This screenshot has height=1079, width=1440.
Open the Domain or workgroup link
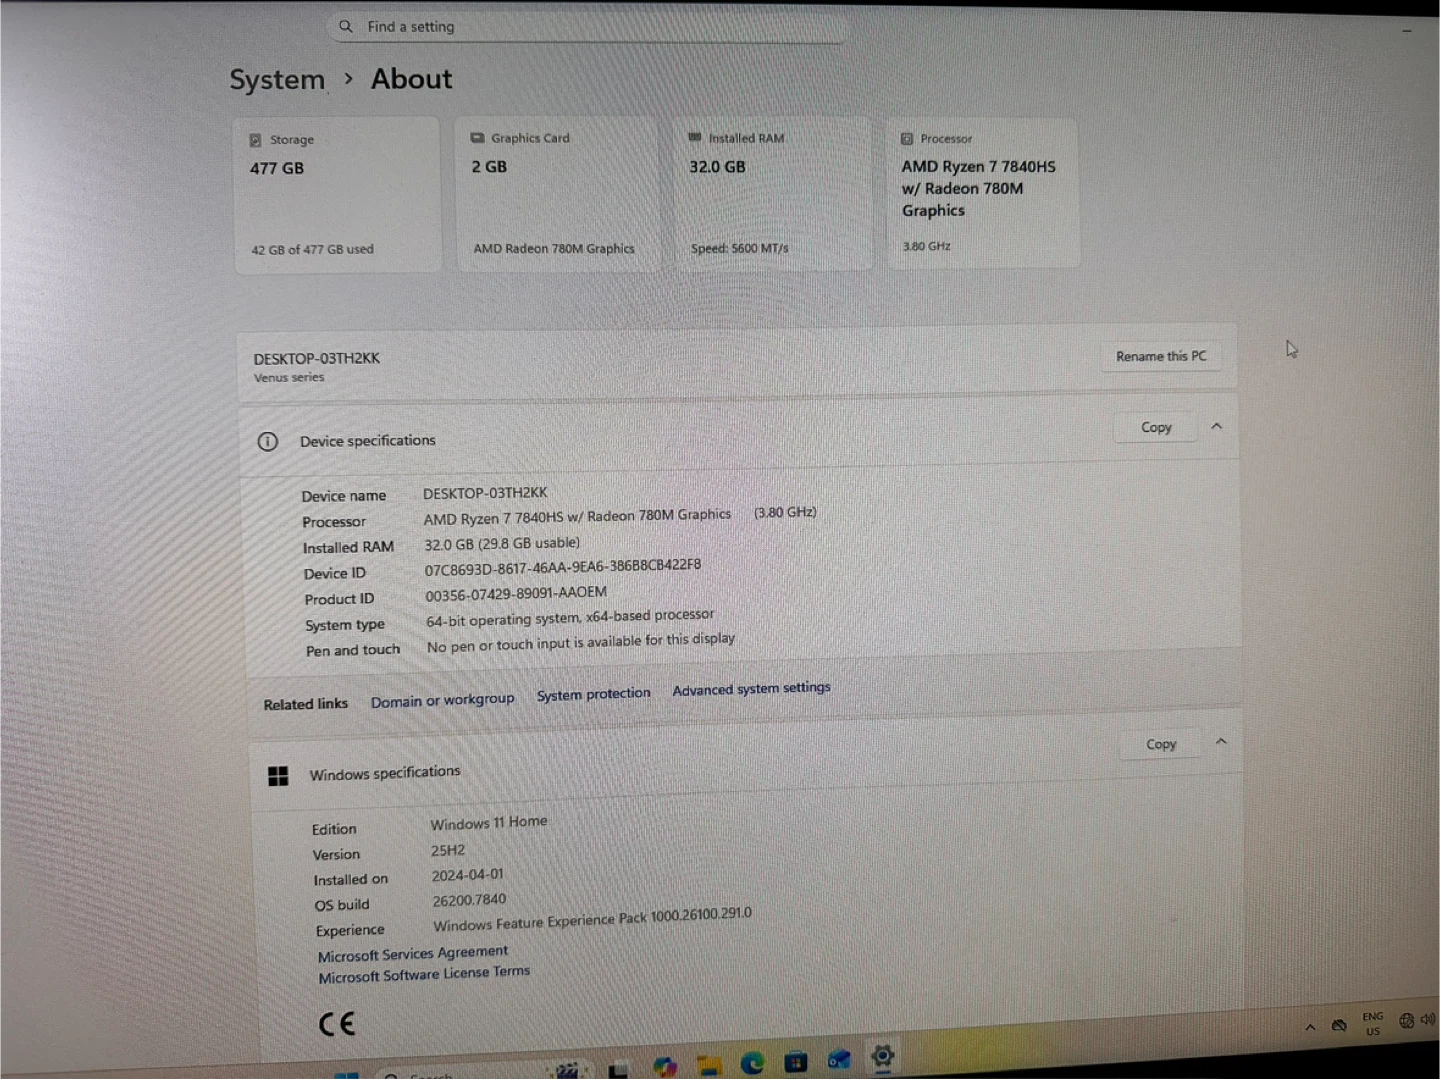[x=442, y=700]
